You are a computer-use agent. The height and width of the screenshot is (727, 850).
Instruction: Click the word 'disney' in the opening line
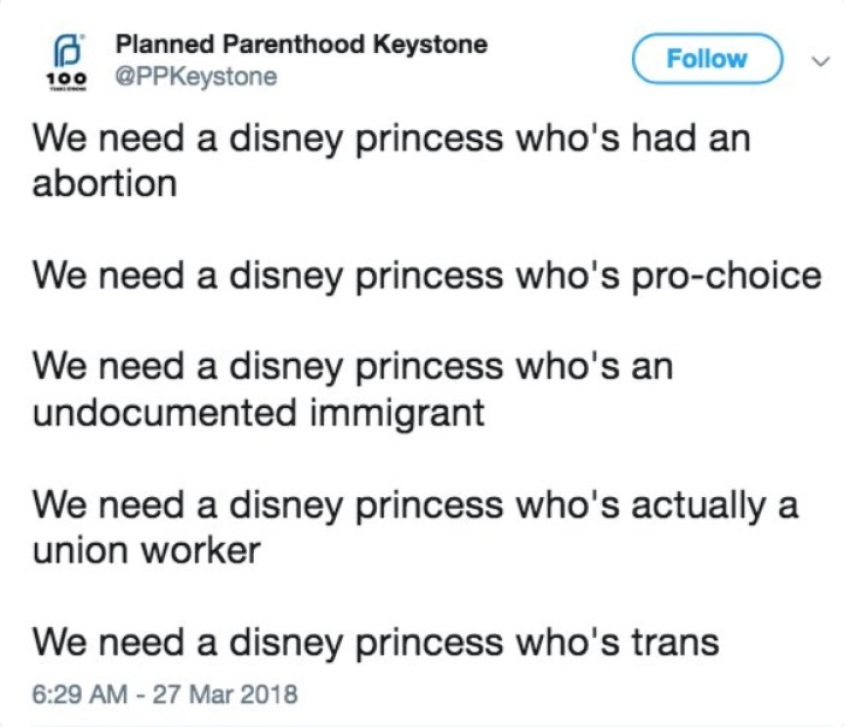click(x=280, y=138)
